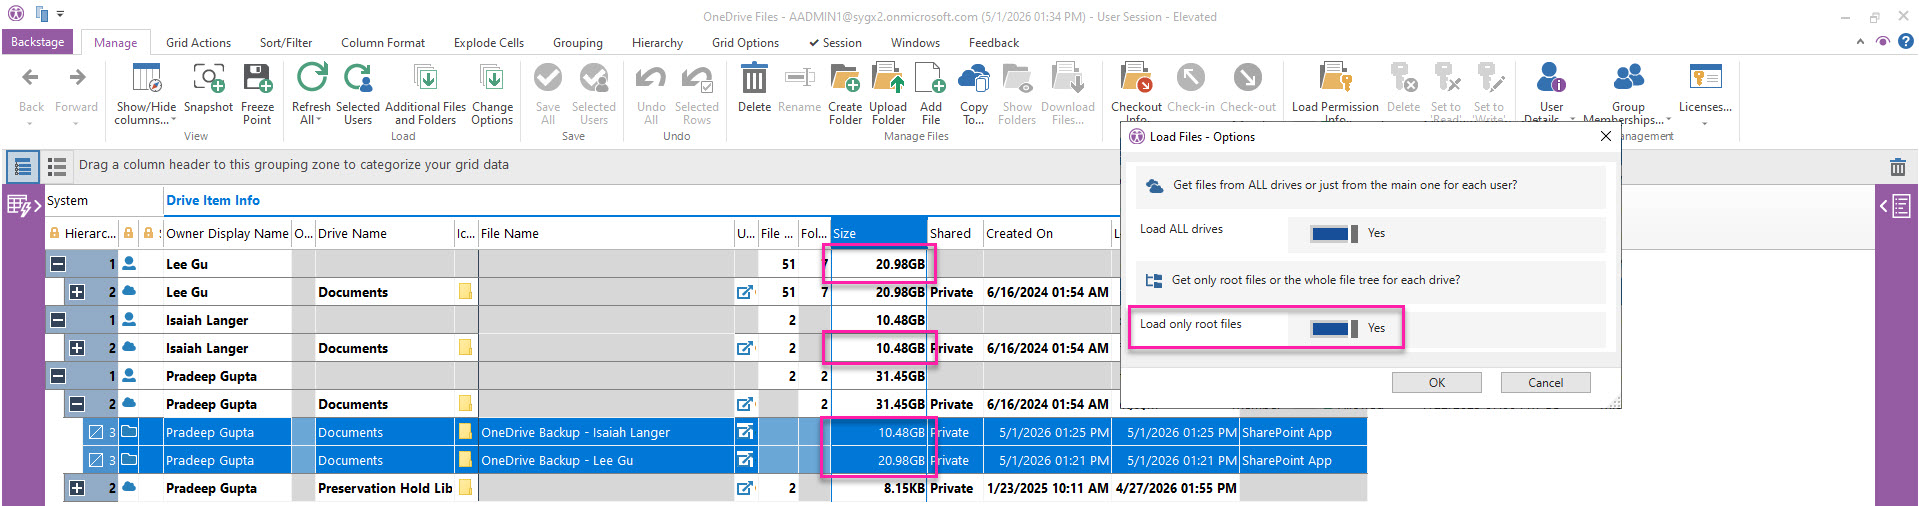Screen dimensions: 1919x506
Task: Click the Back navigation arrow
Action: pos(31,78)
